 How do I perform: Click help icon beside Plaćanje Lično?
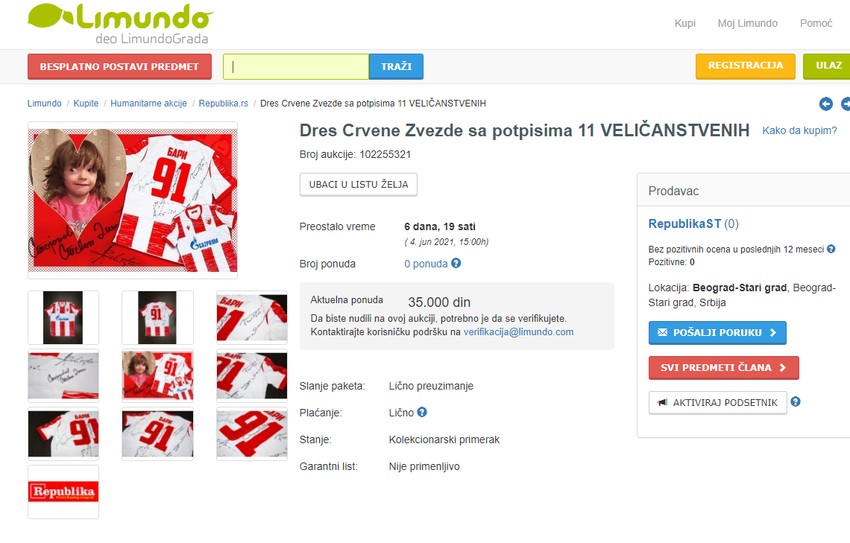[x=422, y=412]
